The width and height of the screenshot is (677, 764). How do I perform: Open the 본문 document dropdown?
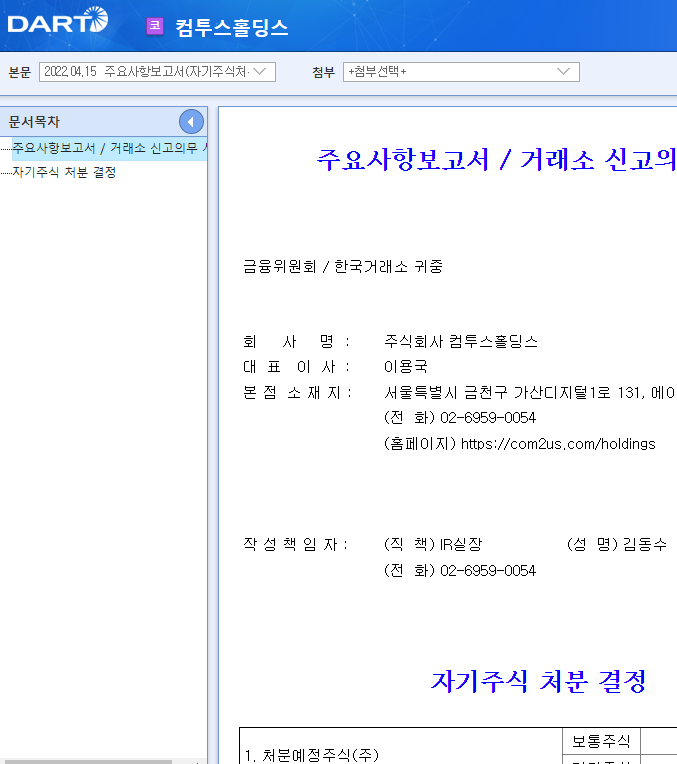[x=157, y=72]
